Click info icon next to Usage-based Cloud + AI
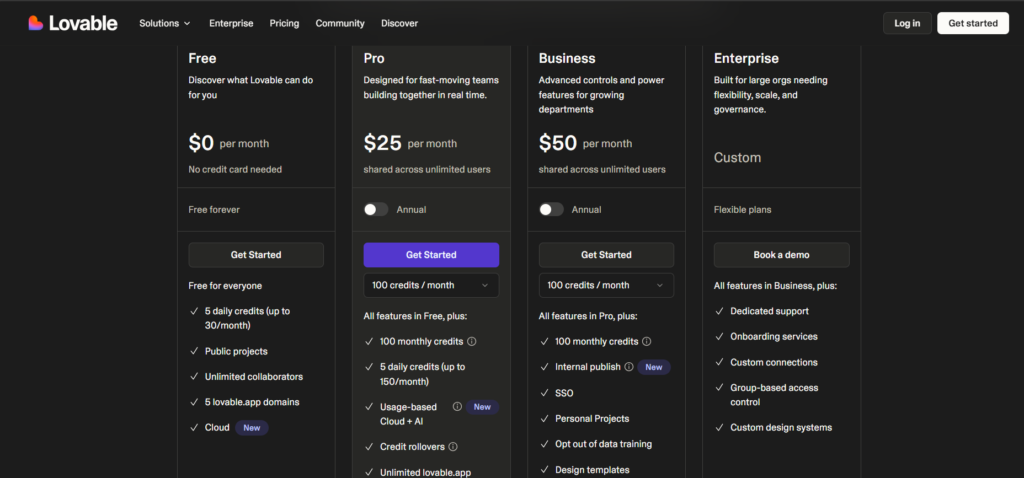Image resolution: width=1024 pixels, height=478 pixels. click(457, 407)
